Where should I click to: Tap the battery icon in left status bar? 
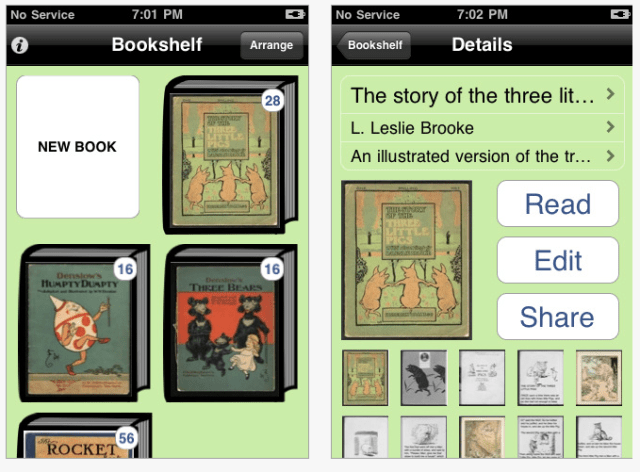(295, 15)
